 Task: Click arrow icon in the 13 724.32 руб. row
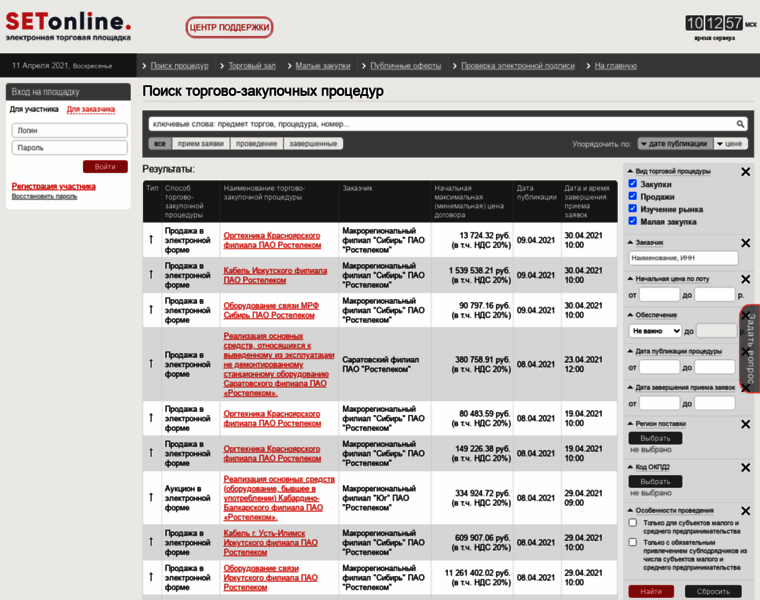tap(151, 239)
